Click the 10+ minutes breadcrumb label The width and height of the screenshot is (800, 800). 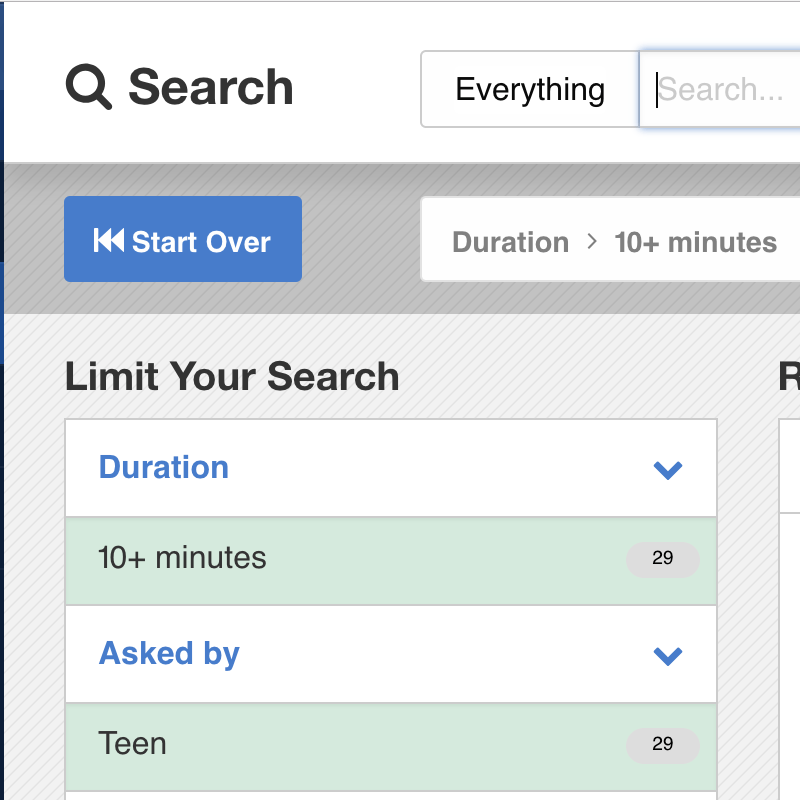[x=696, y=242]
